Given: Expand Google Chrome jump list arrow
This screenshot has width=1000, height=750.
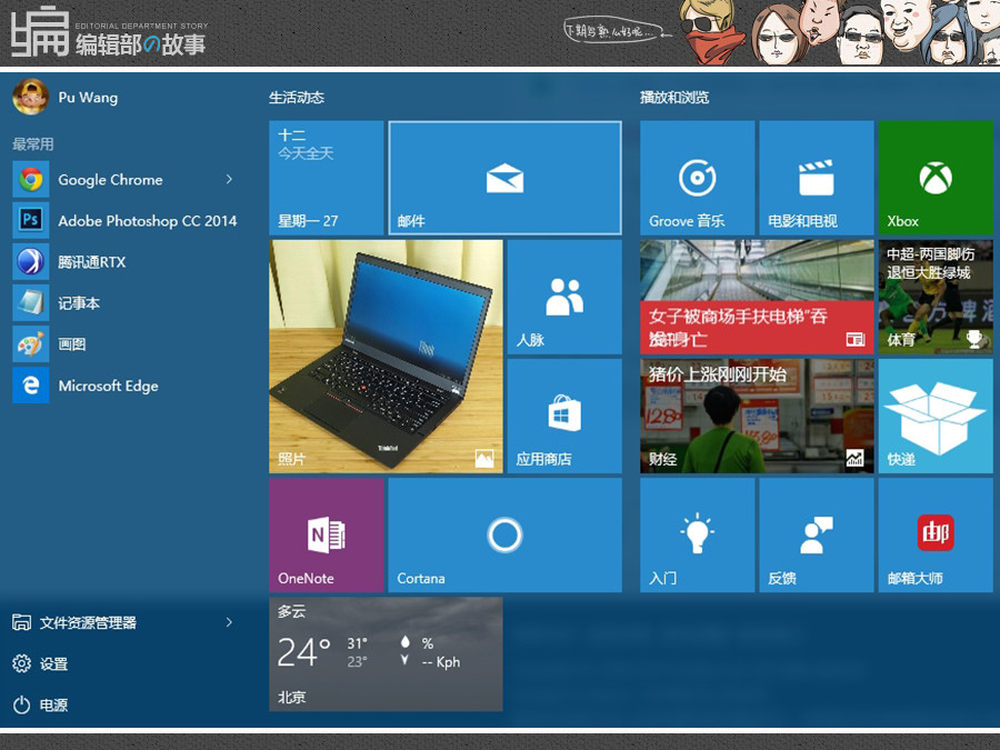Looking at the screenshot, I should pos(229,180).
